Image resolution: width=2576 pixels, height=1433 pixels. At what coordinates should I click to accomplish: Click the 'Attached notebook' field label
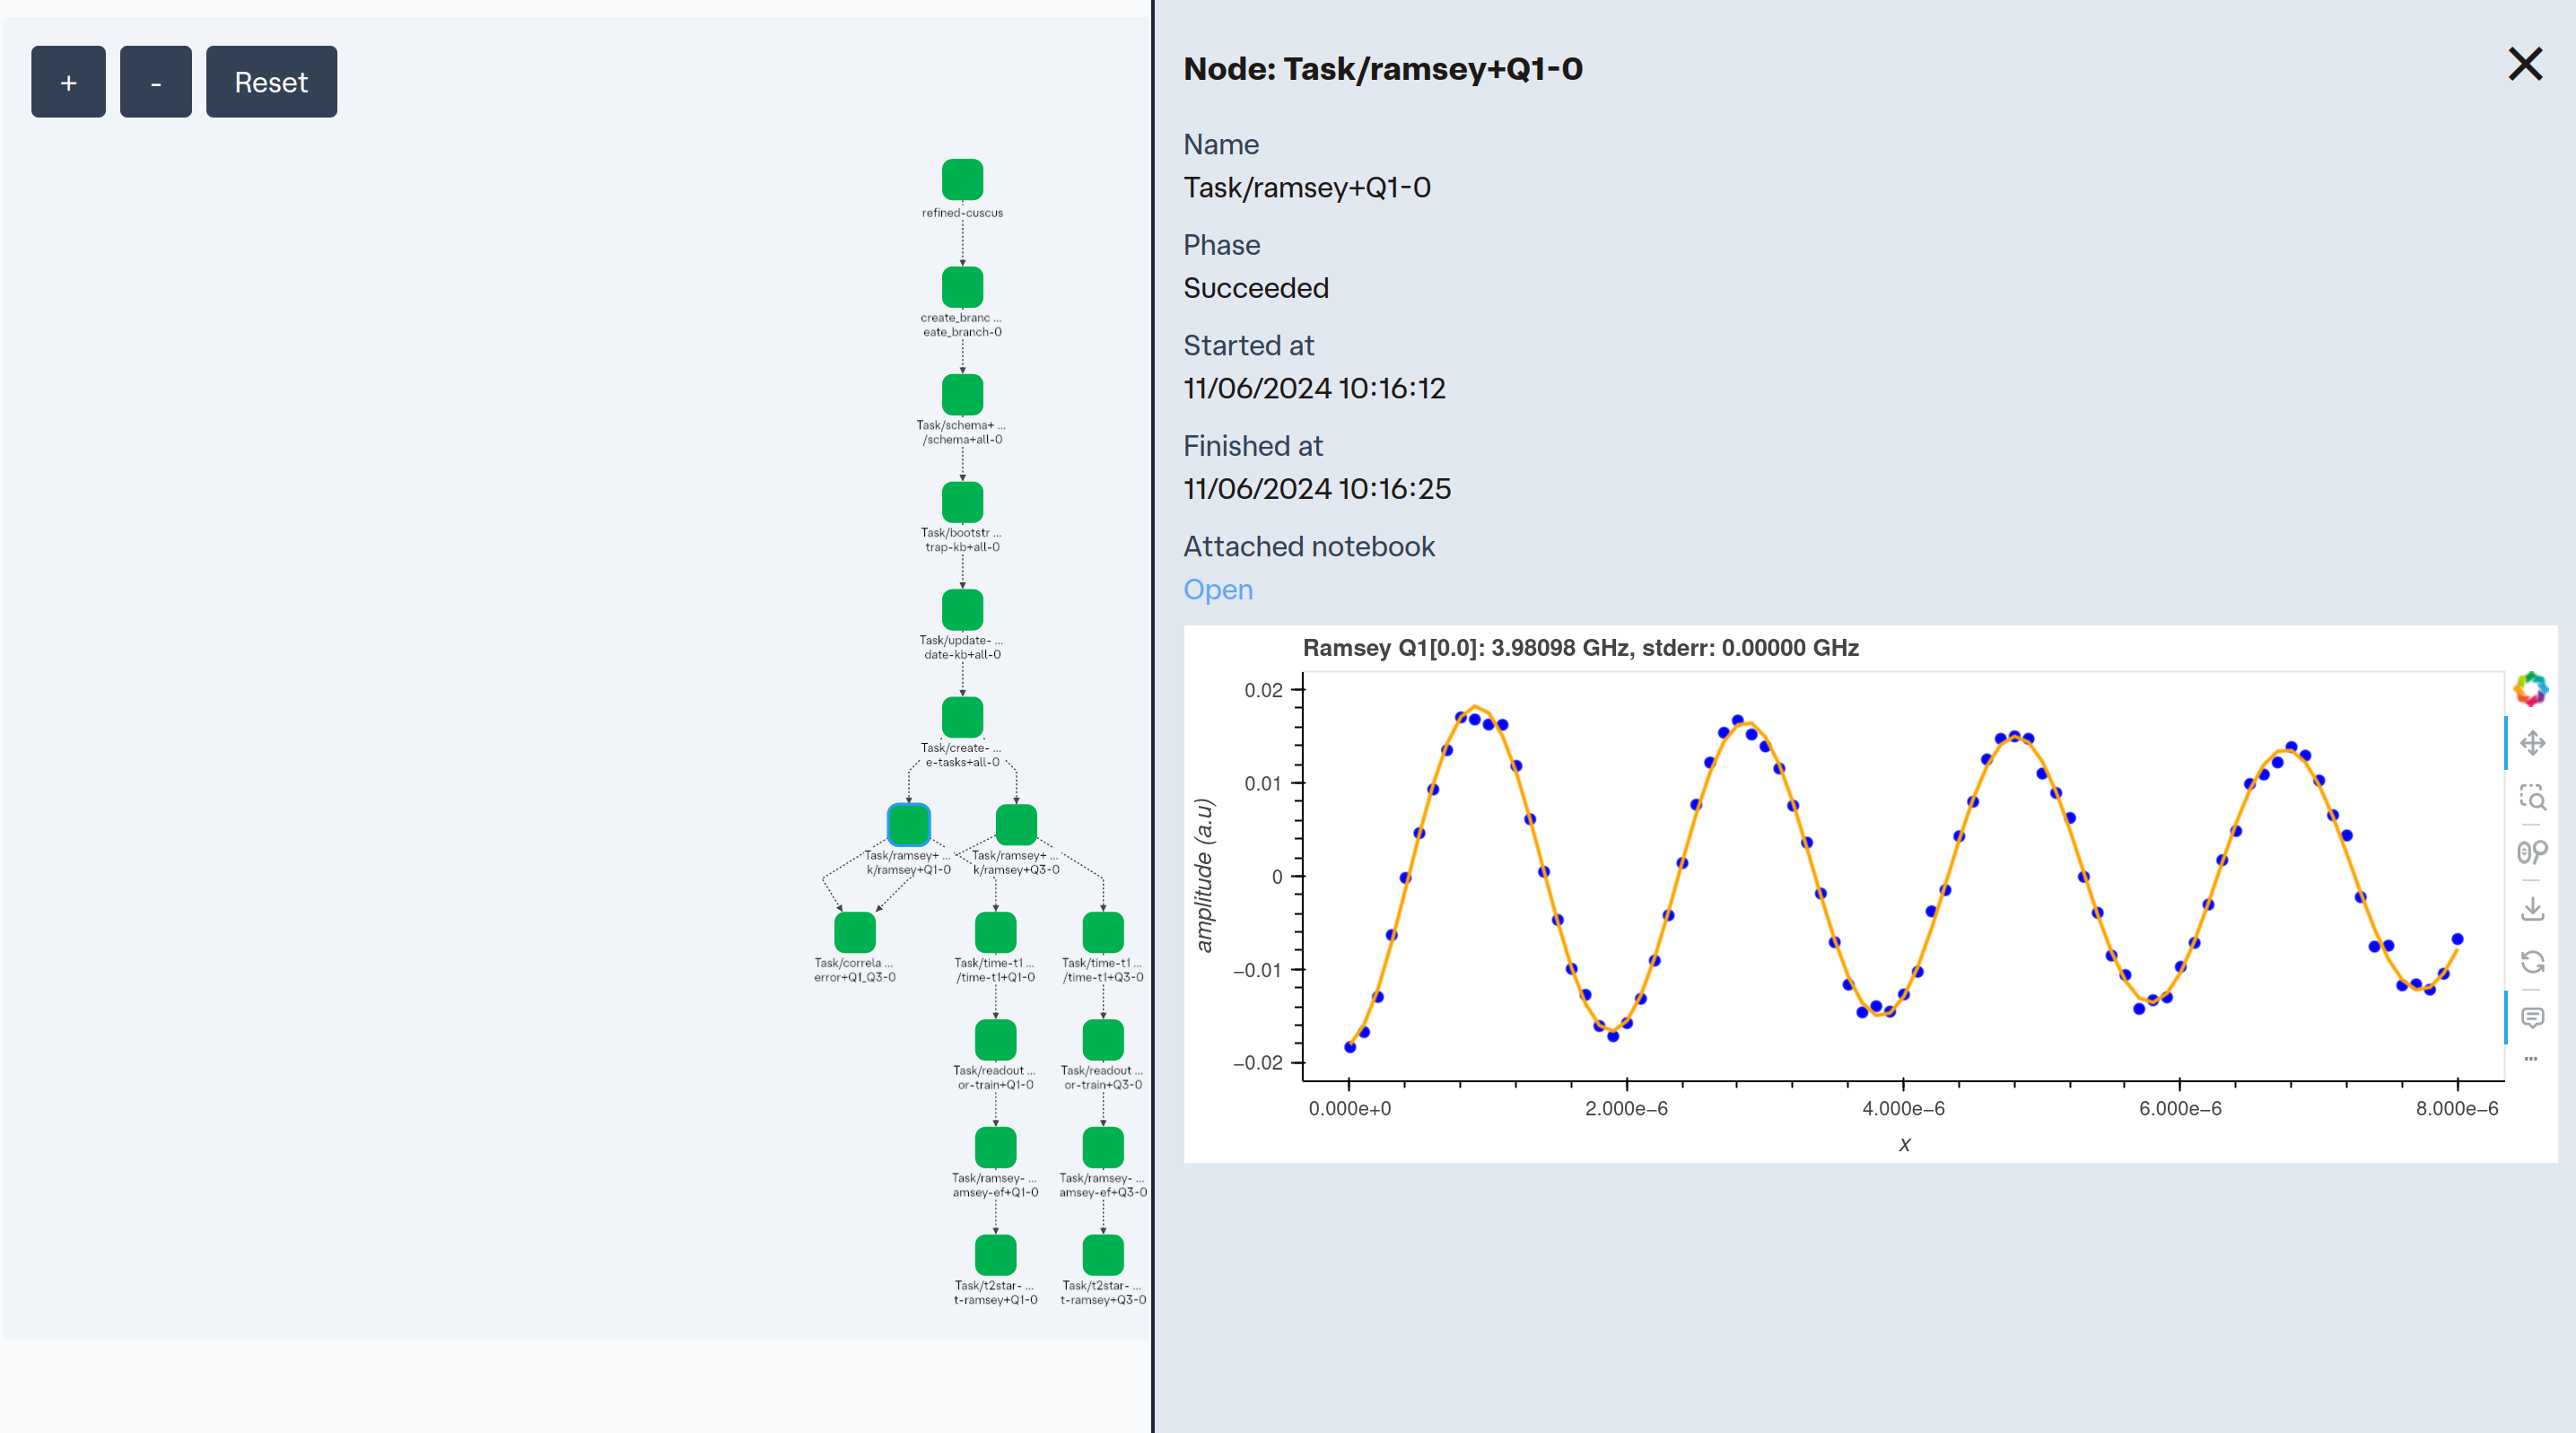click(x=1309, y=546)
